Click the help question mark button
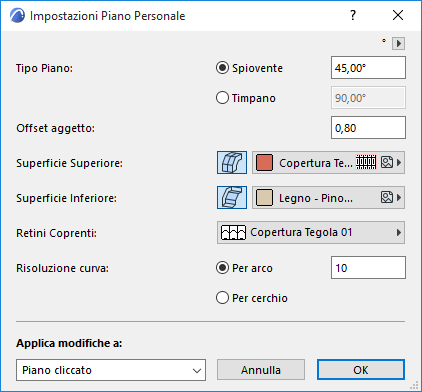This screenshot has height=392, width=422. coord(353,15)
